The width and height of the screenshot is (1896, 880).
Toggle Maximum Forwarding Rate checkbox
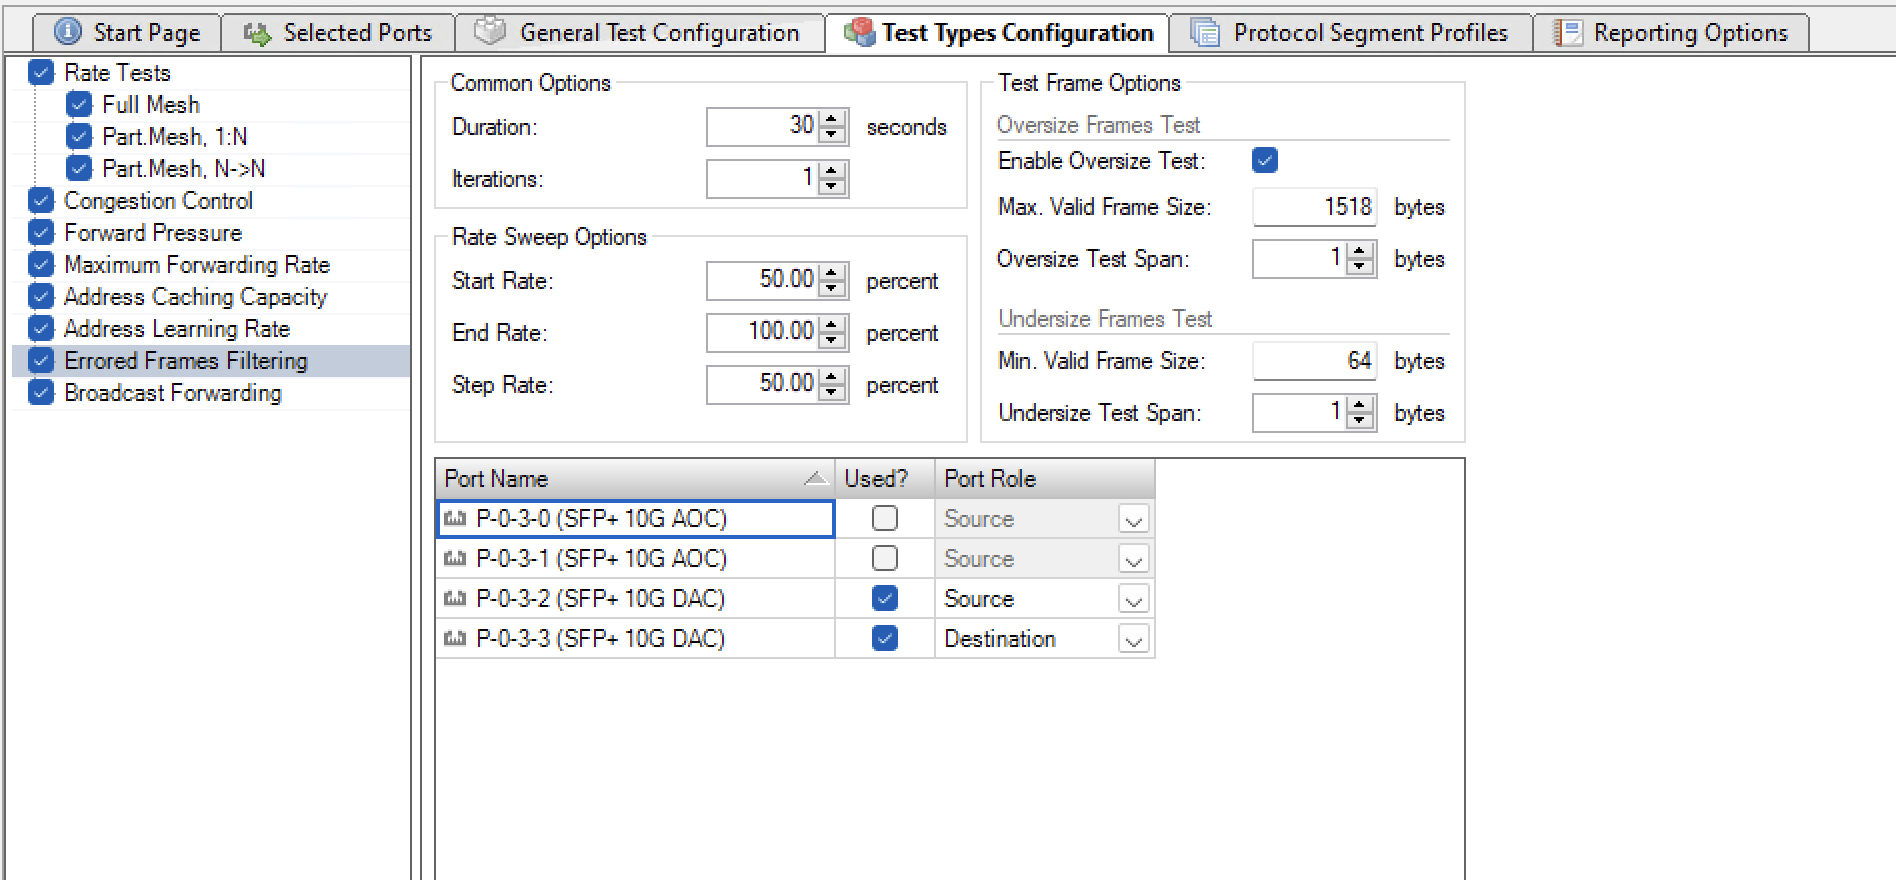(x=41, y=264)
